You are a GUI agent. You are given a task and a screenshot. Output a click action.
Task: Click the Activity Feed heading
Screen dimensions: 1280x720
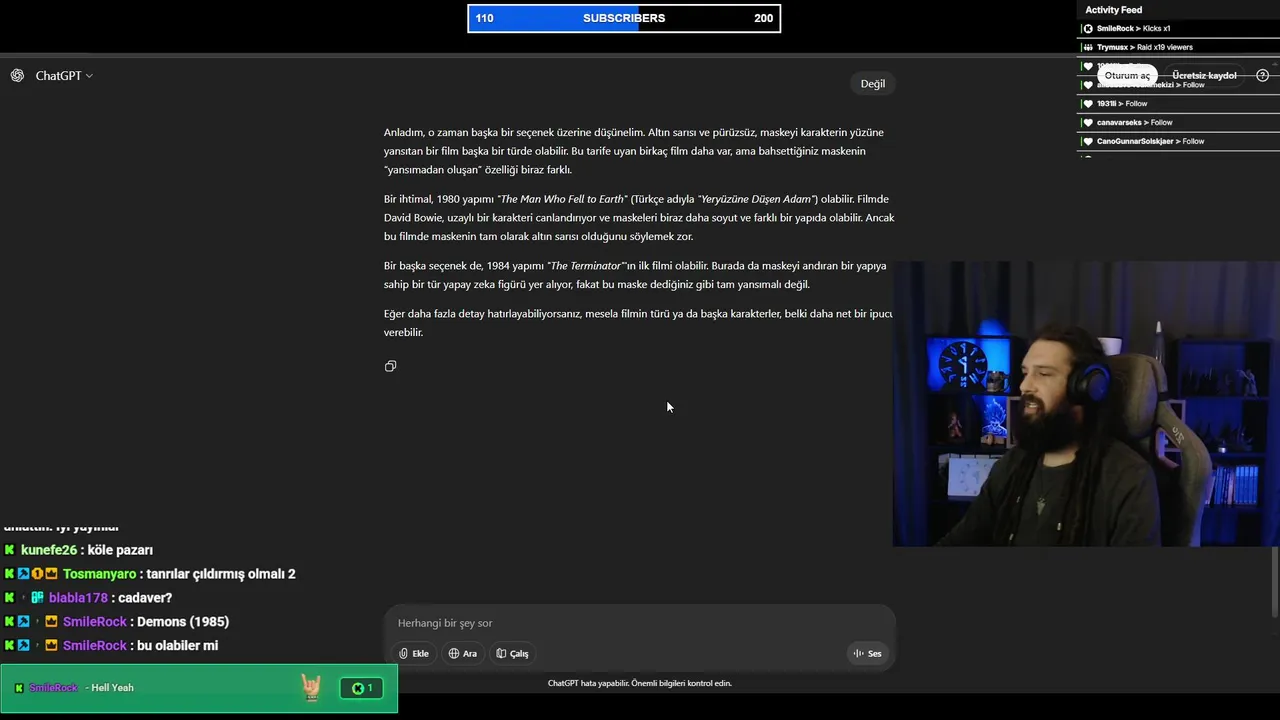point(1113,10)
